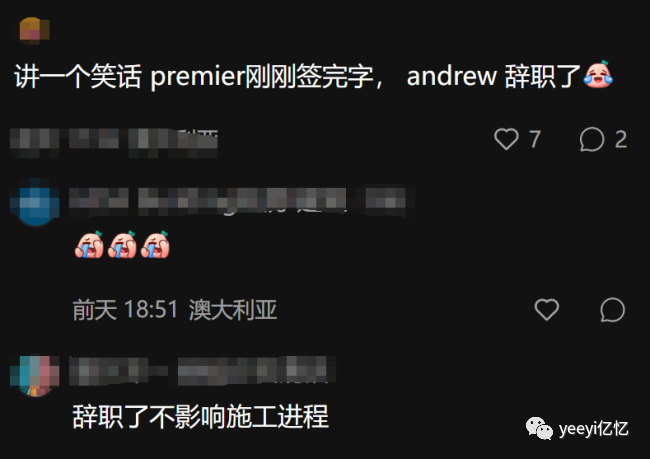Click the second commenter's blurred username

pos(202,370)
